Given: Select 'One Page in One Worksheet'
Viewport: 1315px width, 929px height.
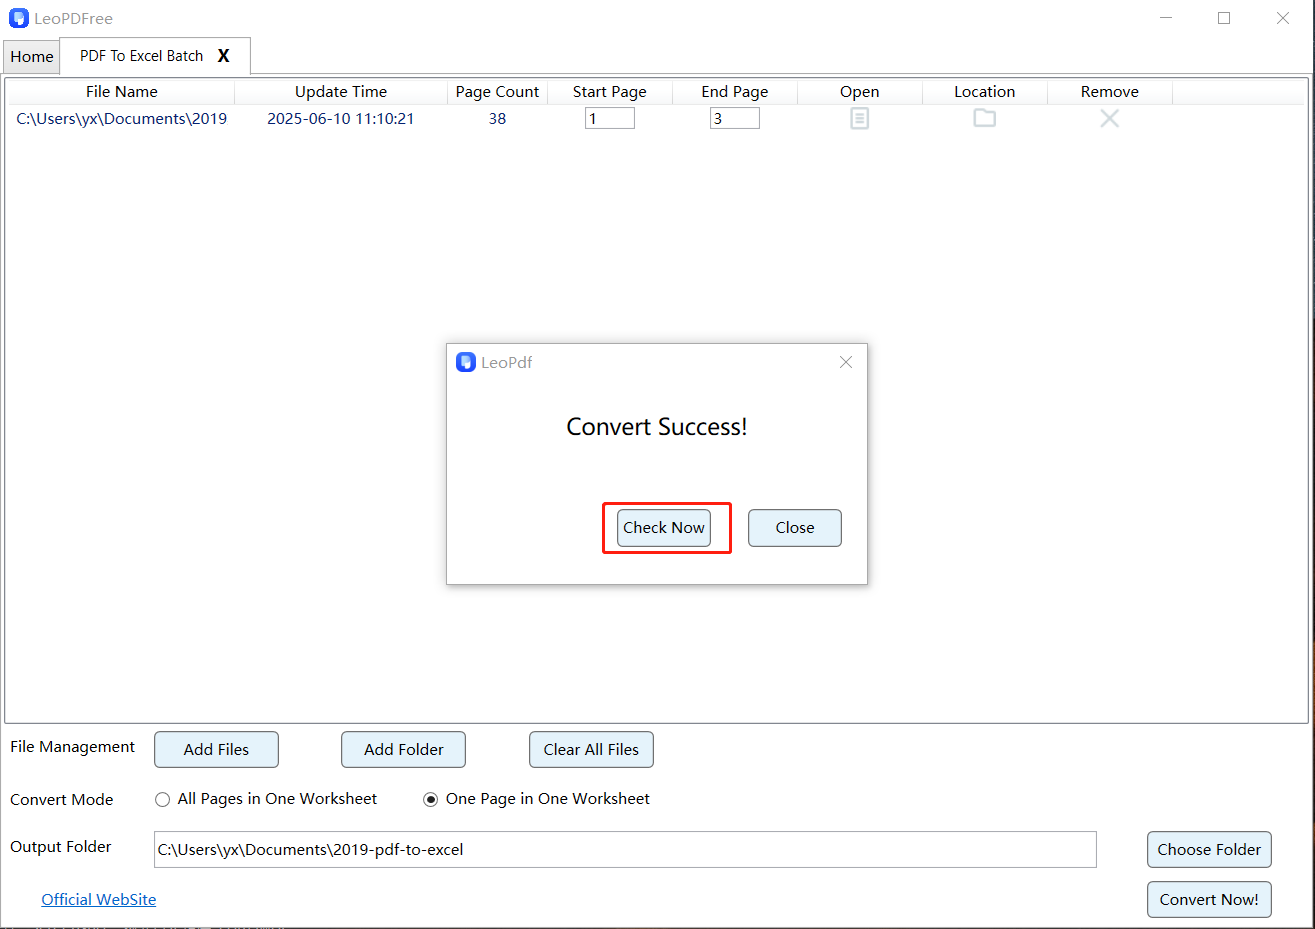Looking at the screenshot, I should (x=430, y=799).
